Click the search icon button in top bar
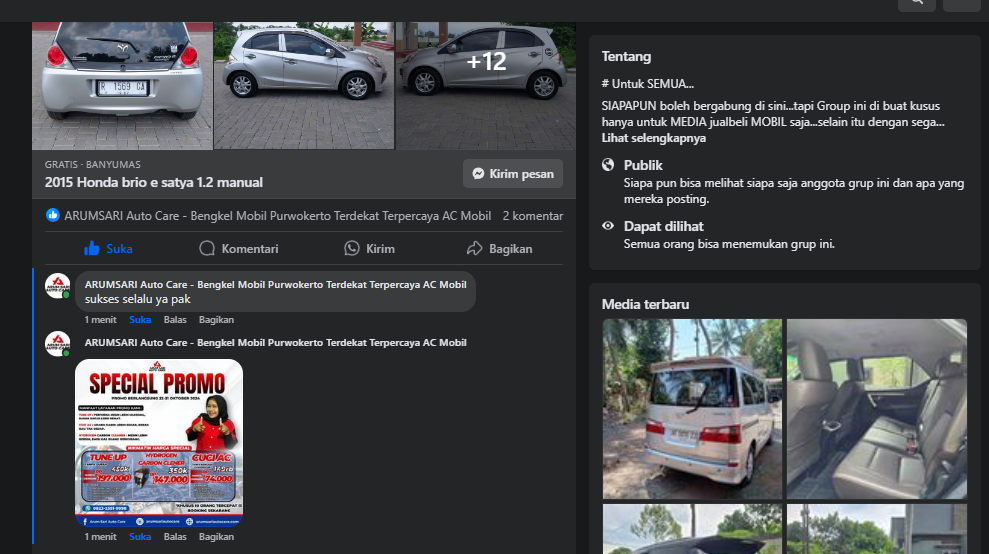The width and height of the screenshot is (989, 554). [917, 4]
